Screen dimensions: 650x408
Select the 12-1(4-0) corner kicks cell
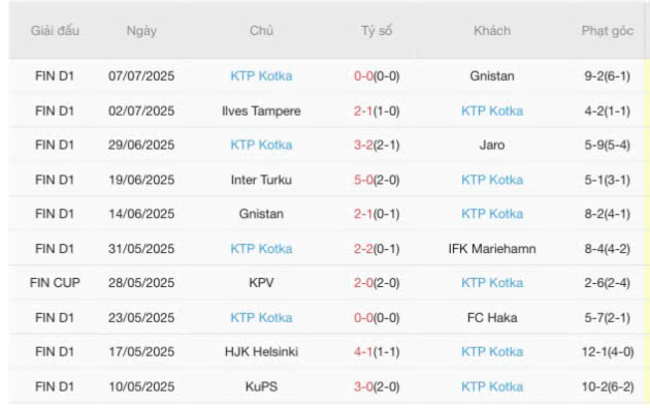pos(607,352)
